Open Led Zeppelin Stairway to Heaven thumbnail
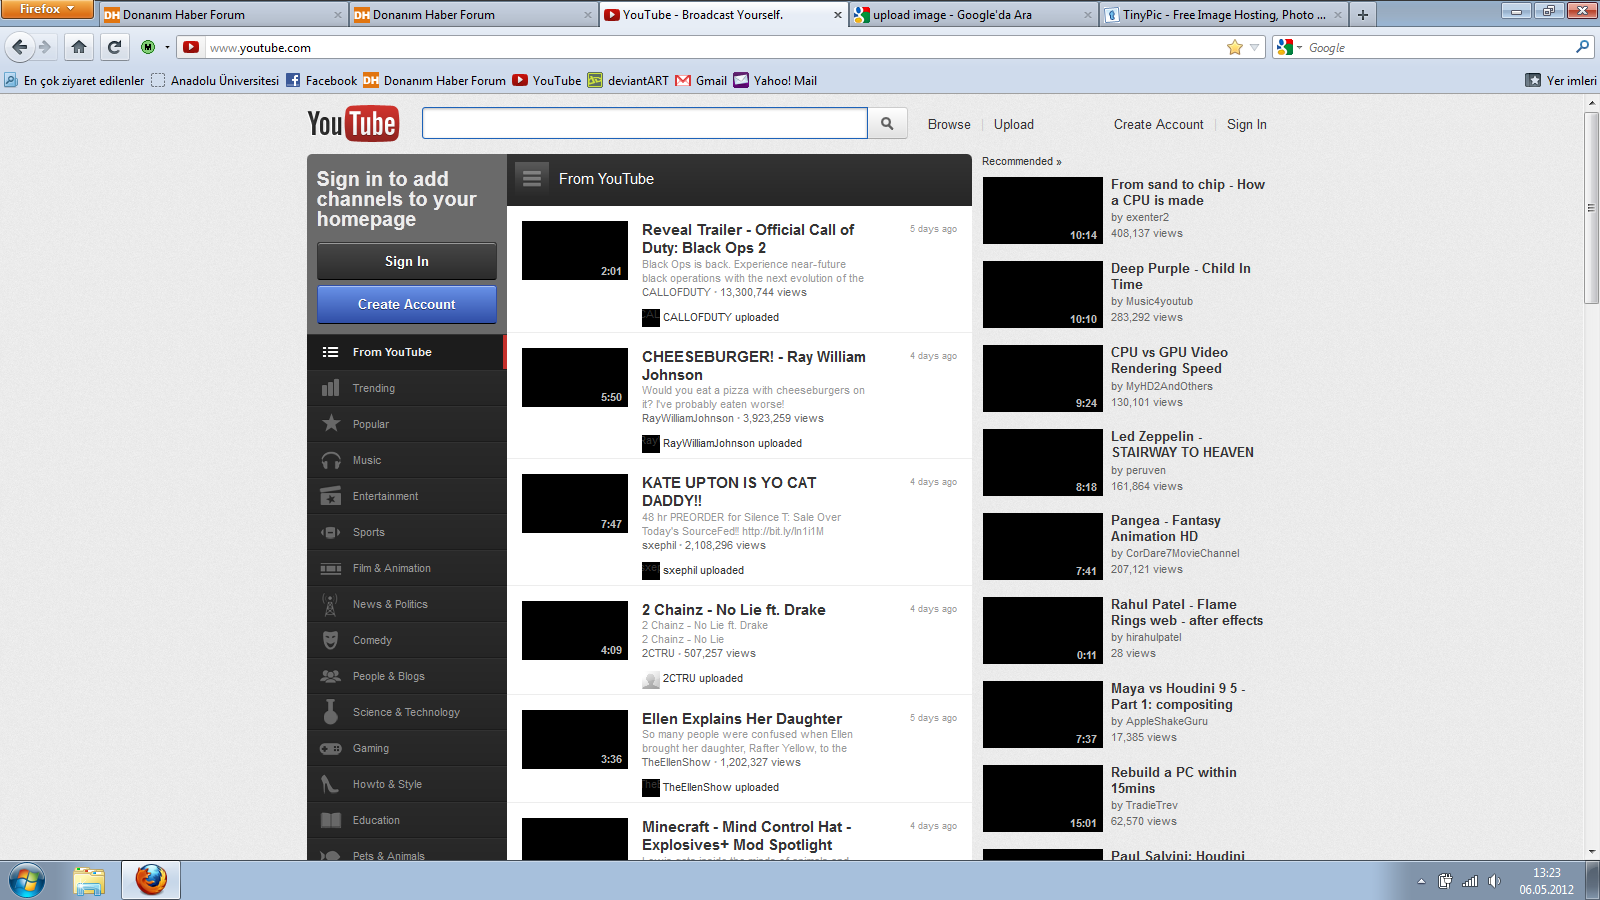 pos(1043,462)
